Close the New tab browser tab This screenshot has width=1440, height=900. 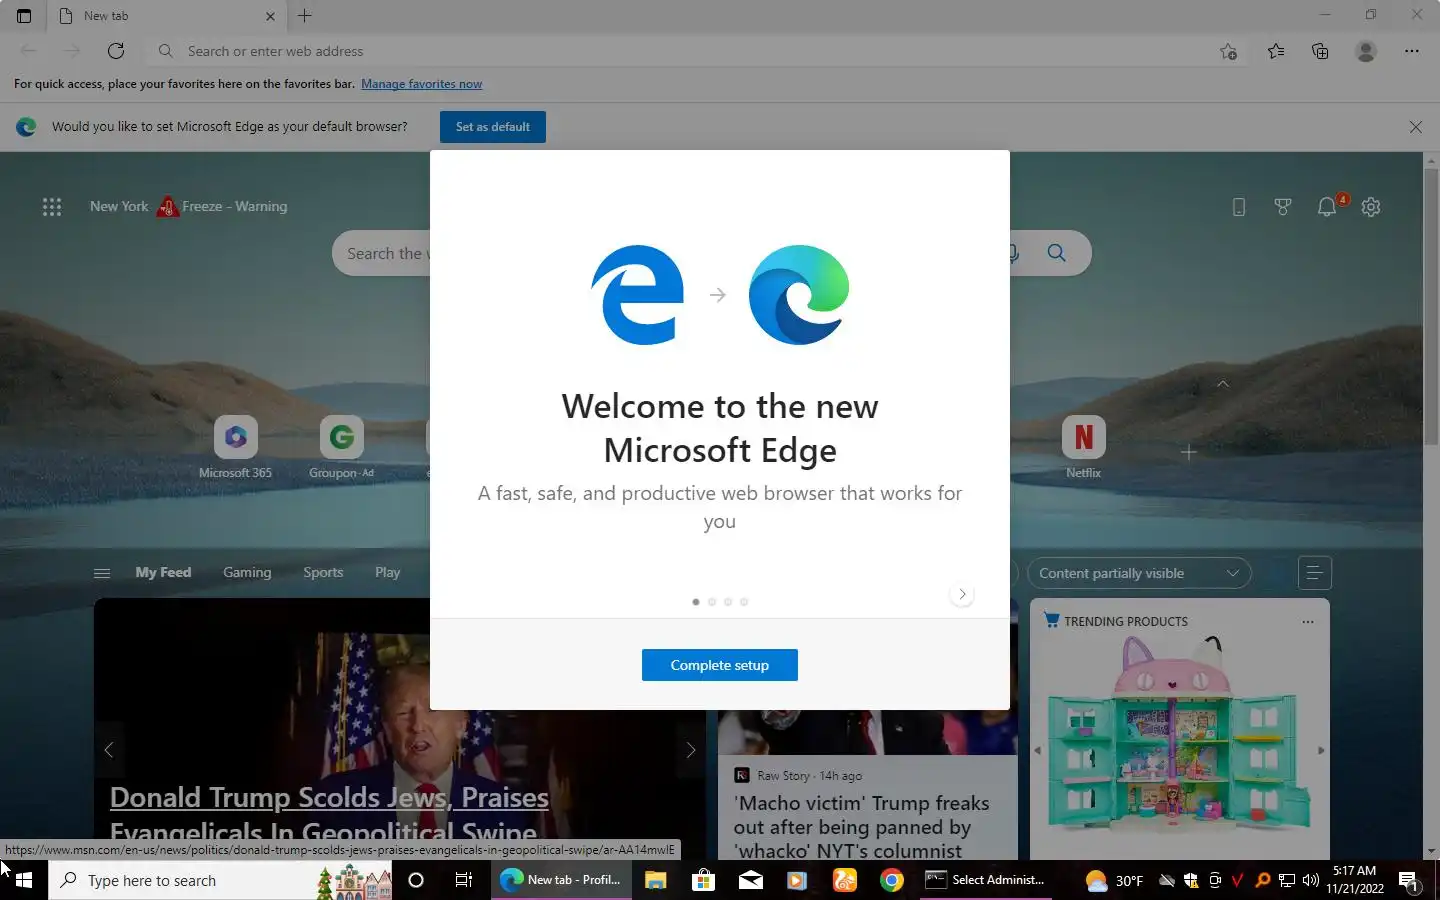tap(270, 16)
